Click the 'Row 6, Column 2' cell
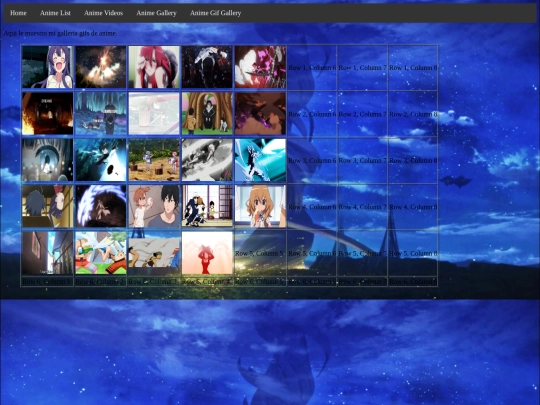 click(101, 282)
